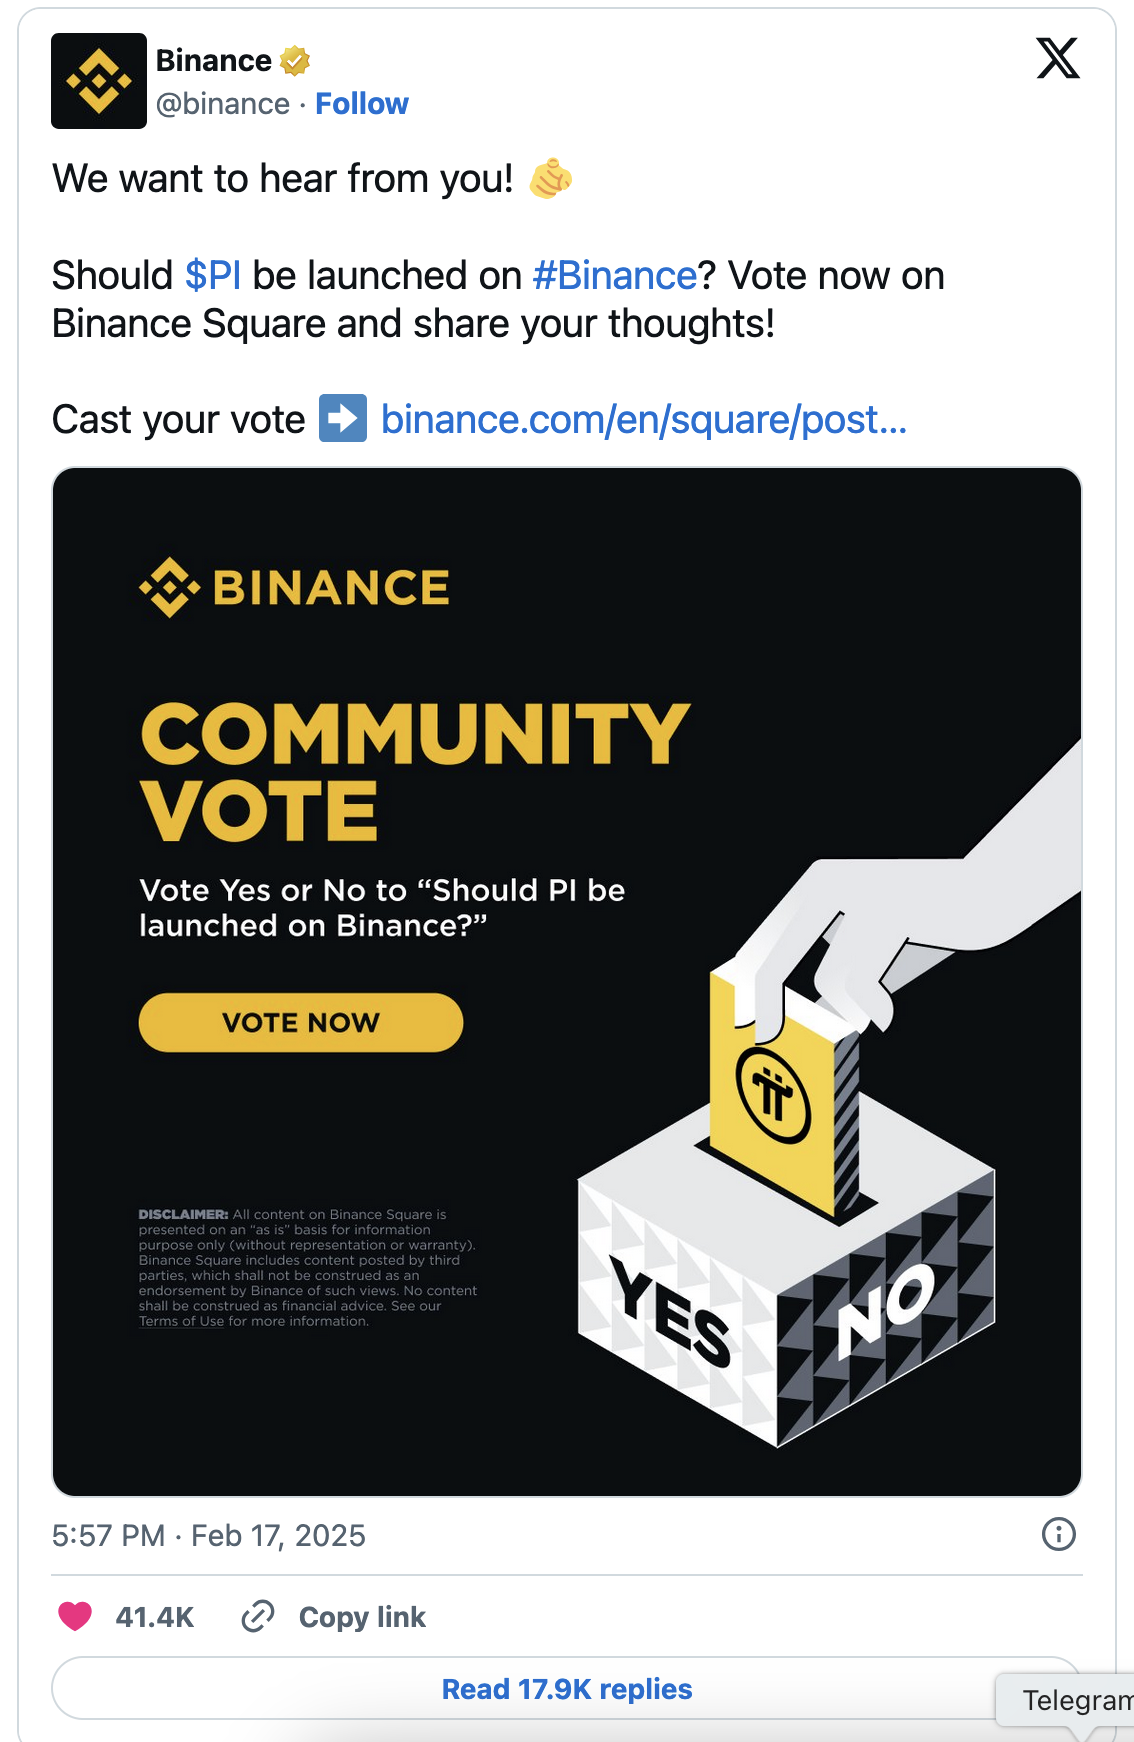This screenshot has width=1134, height=1742.
Task: Click the @binance handle text
Action: [x=222, y=103]
